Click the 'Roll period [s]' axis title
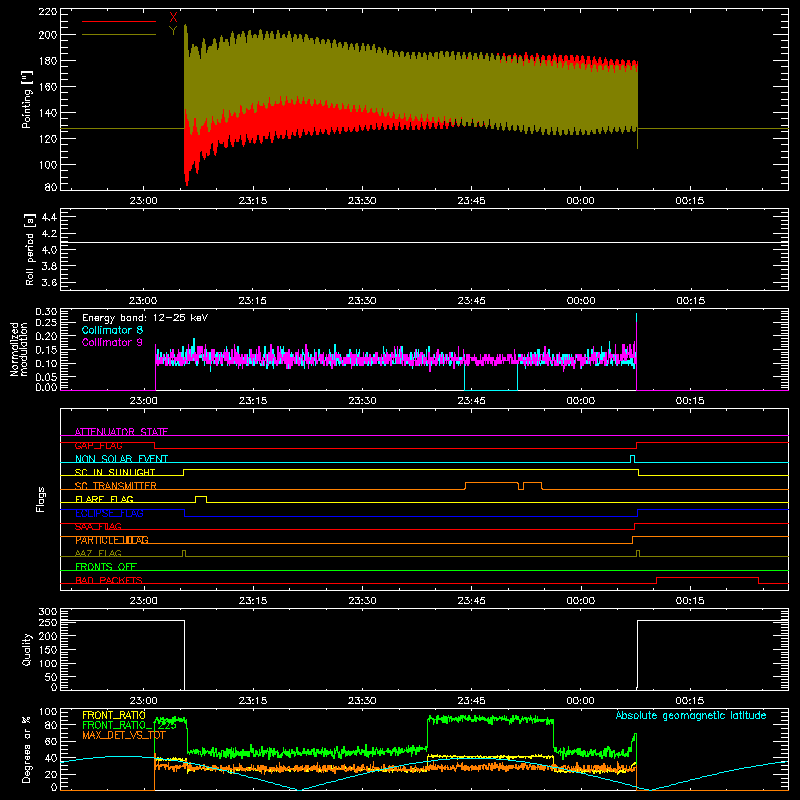The image size is (800, 800). [30, 249]
